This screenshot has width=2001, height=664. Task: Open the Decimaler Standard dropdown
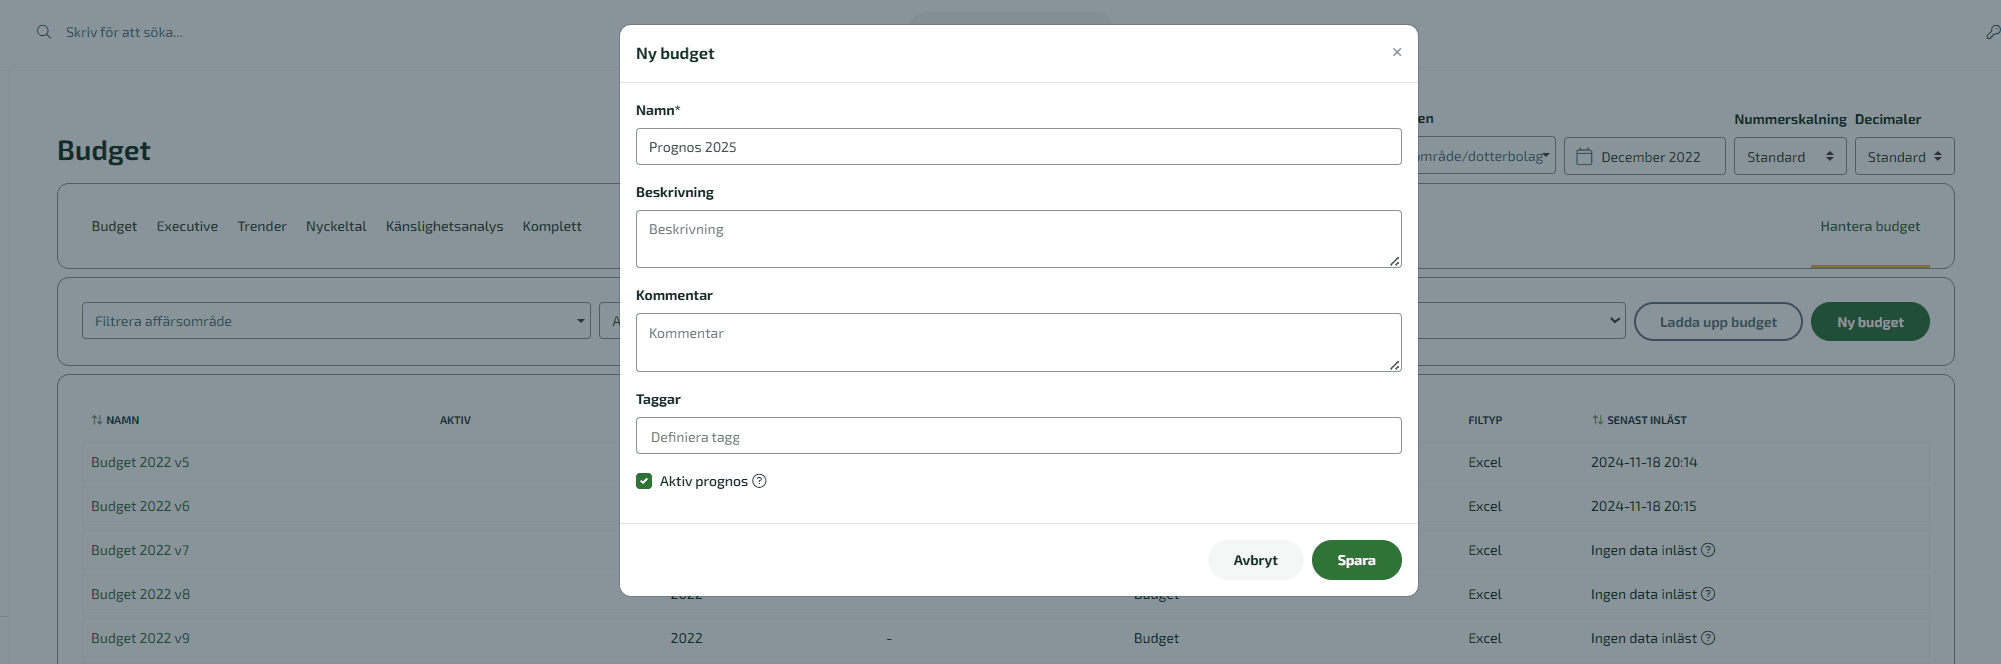1904,156
